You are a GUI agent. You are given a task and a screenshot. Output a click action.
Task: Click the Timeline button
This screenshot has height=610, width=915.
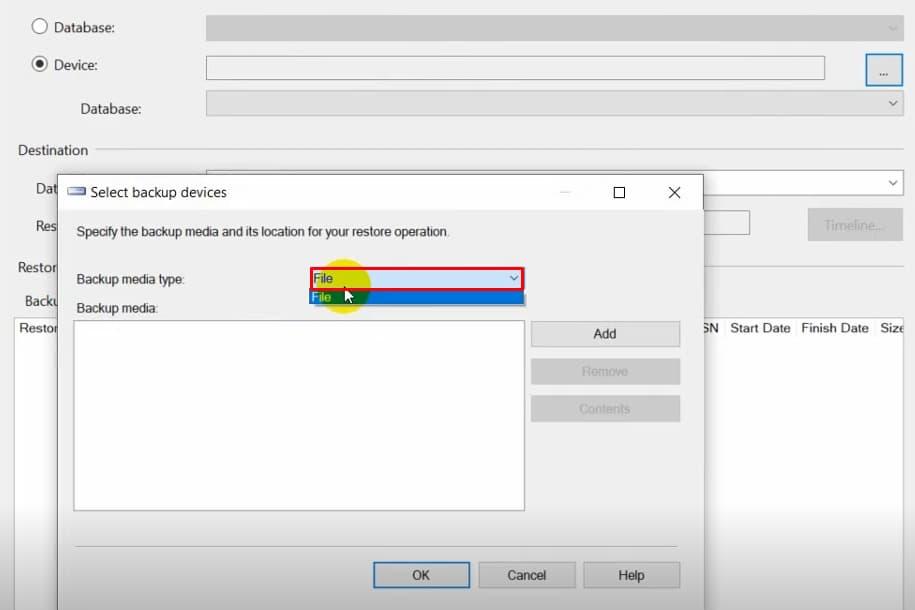click(x=855, y=225)
